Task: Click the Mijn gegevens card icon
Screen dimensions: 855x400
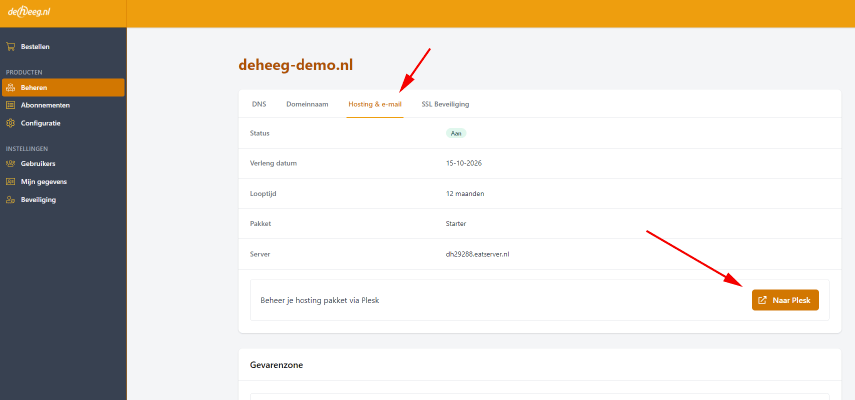Action: pyautogui.click(x=10, y=181)
